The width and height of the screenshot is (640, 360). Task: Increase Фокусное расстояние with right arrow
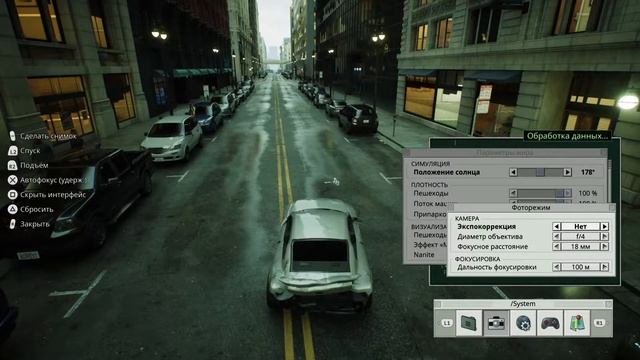(x=604, y=247)
